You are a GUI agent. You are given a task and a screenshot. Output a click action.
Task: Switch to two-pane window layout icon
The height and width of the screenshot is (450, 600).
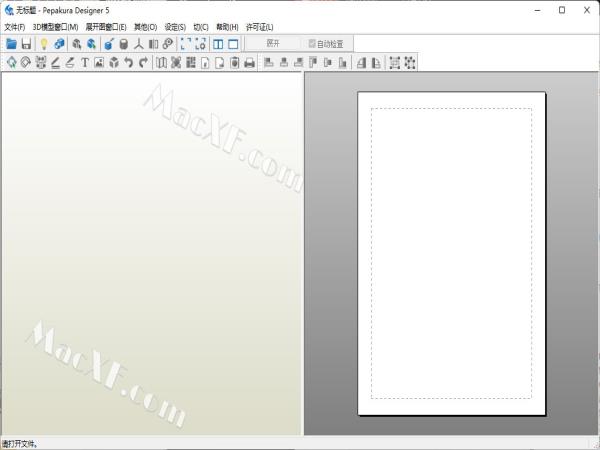218,44
